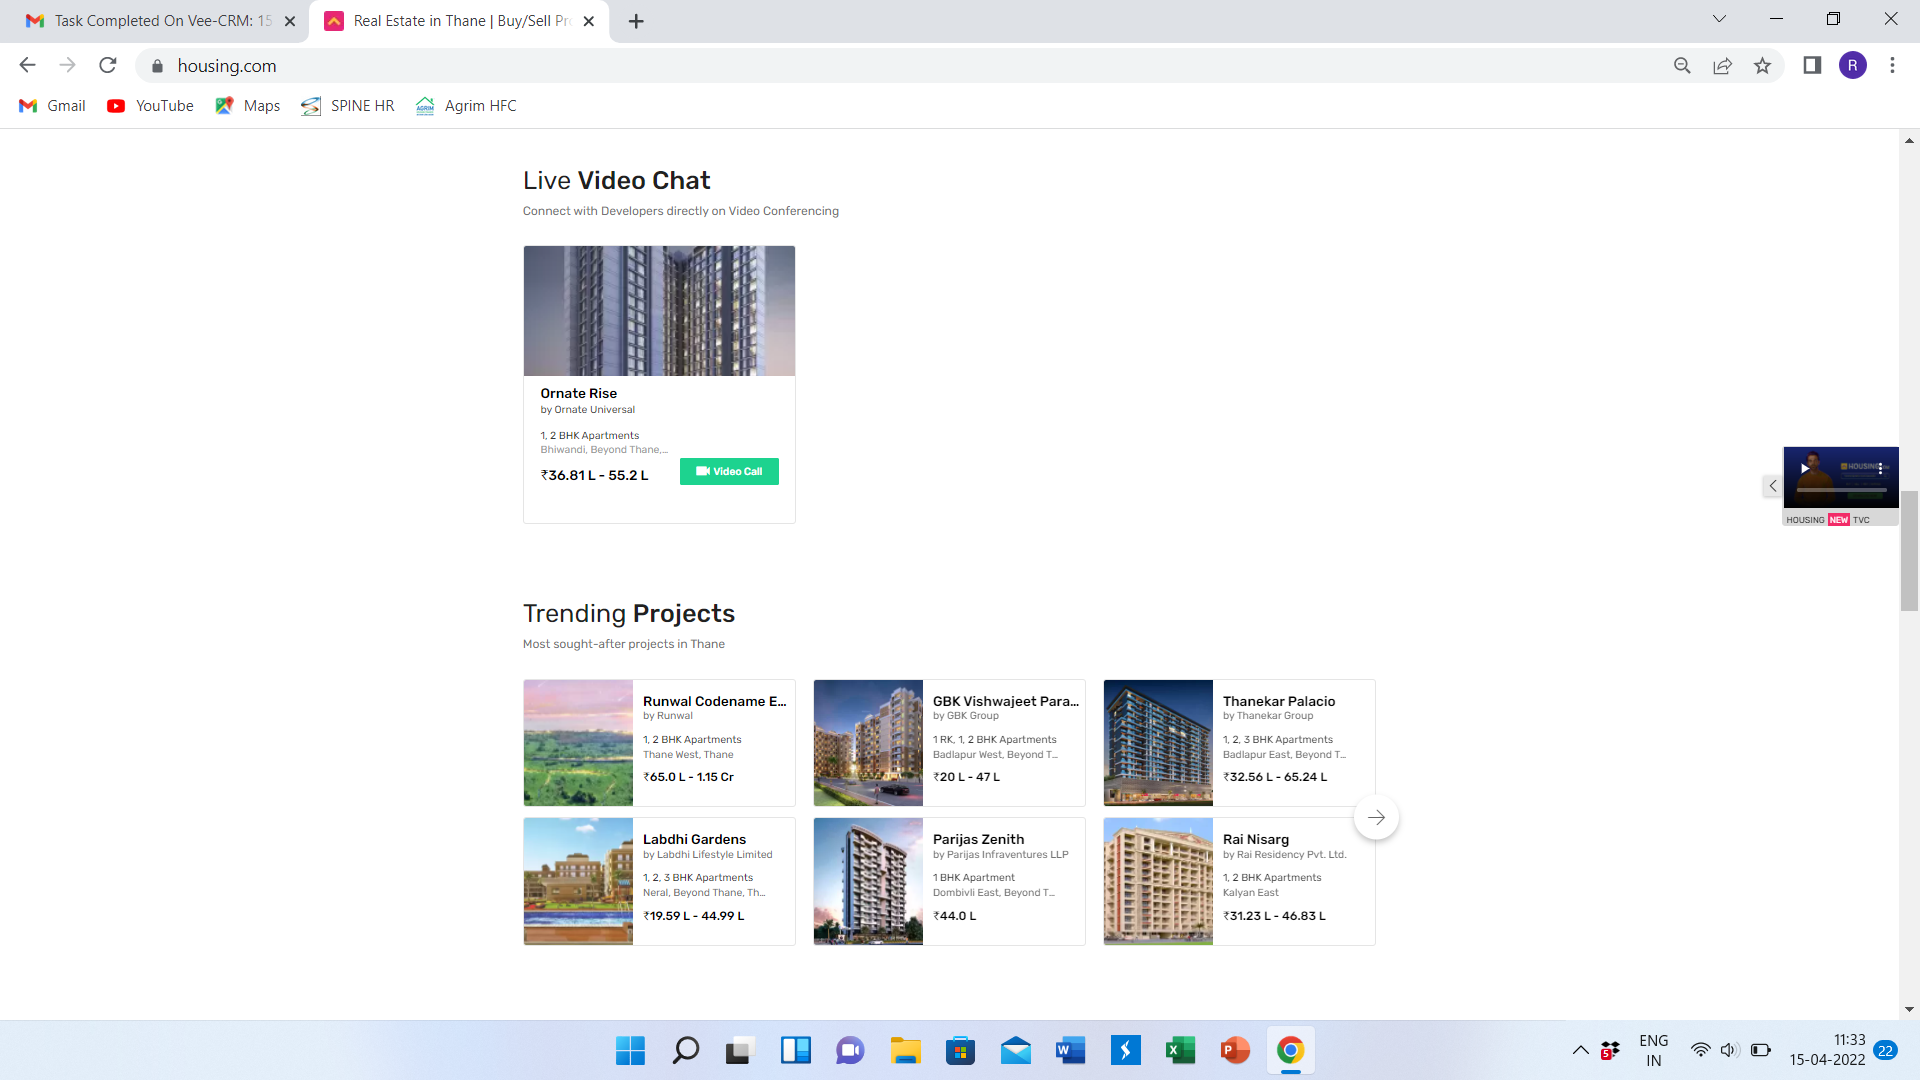This screenshot has width=1920, height=1080.
Task: Show next trending projects with the arrow
Action: [1376, 818]
